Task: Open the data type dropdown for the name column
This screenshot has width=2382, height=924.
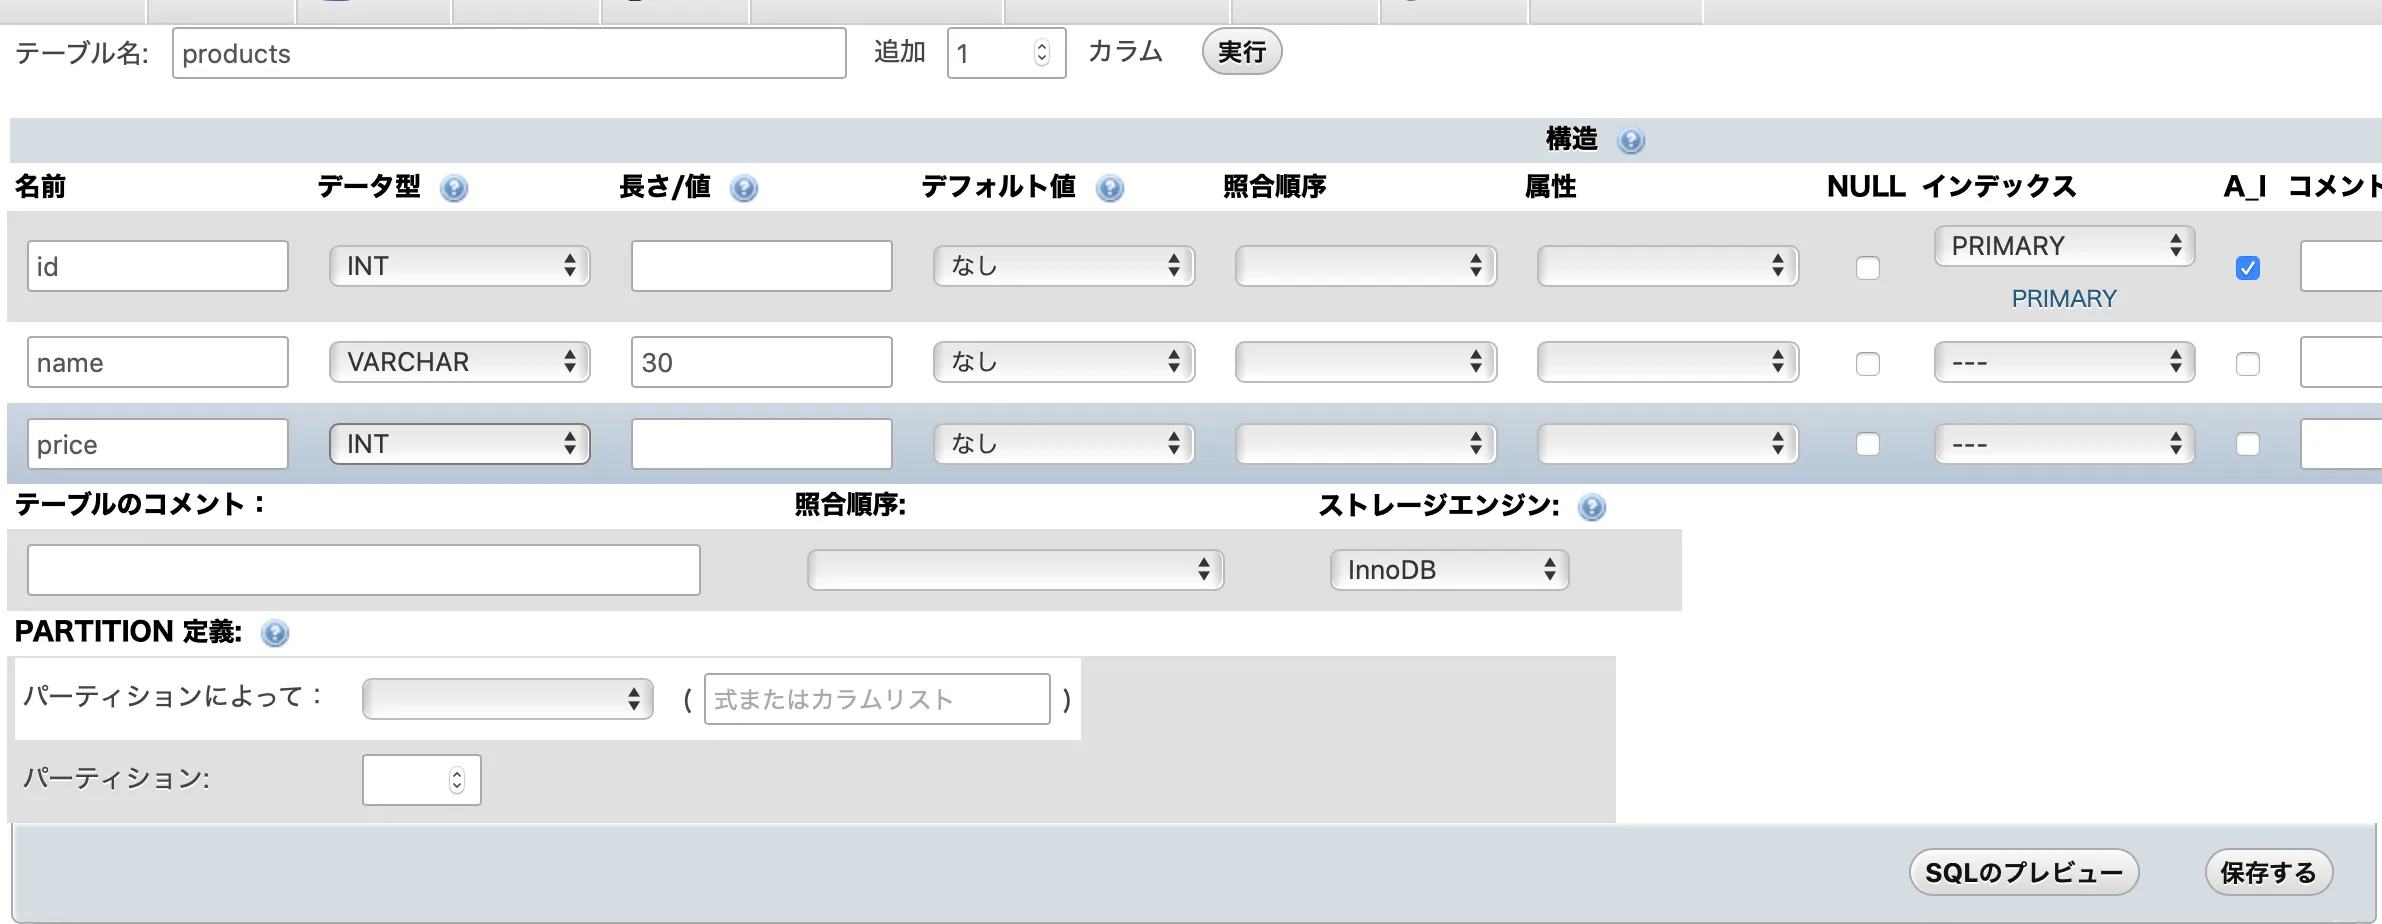Action: [459, 362]
